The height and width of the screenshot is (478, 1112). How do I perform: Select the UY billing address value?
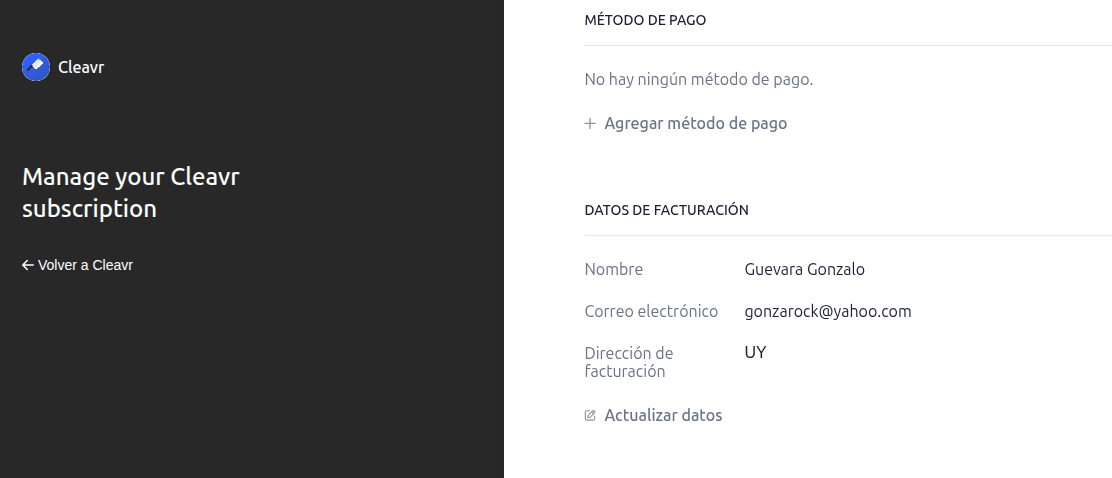click(755, 352)
